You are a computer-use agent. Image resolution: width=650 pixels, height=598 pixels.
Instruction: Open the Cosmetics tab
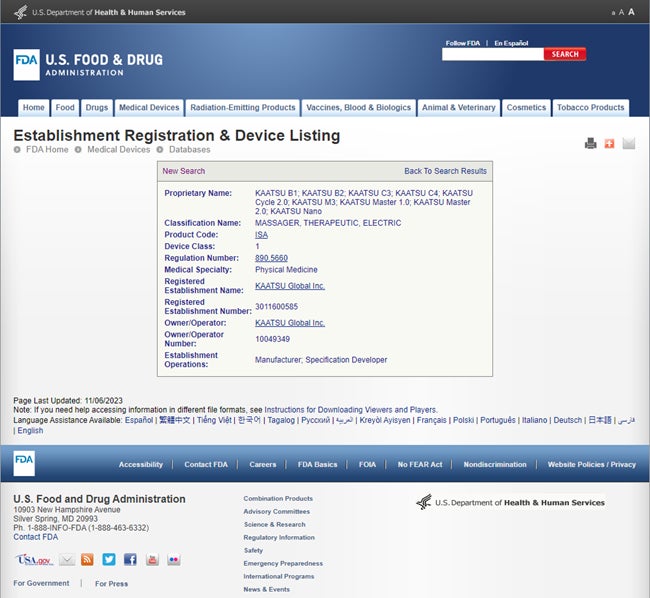coord(526,108)
